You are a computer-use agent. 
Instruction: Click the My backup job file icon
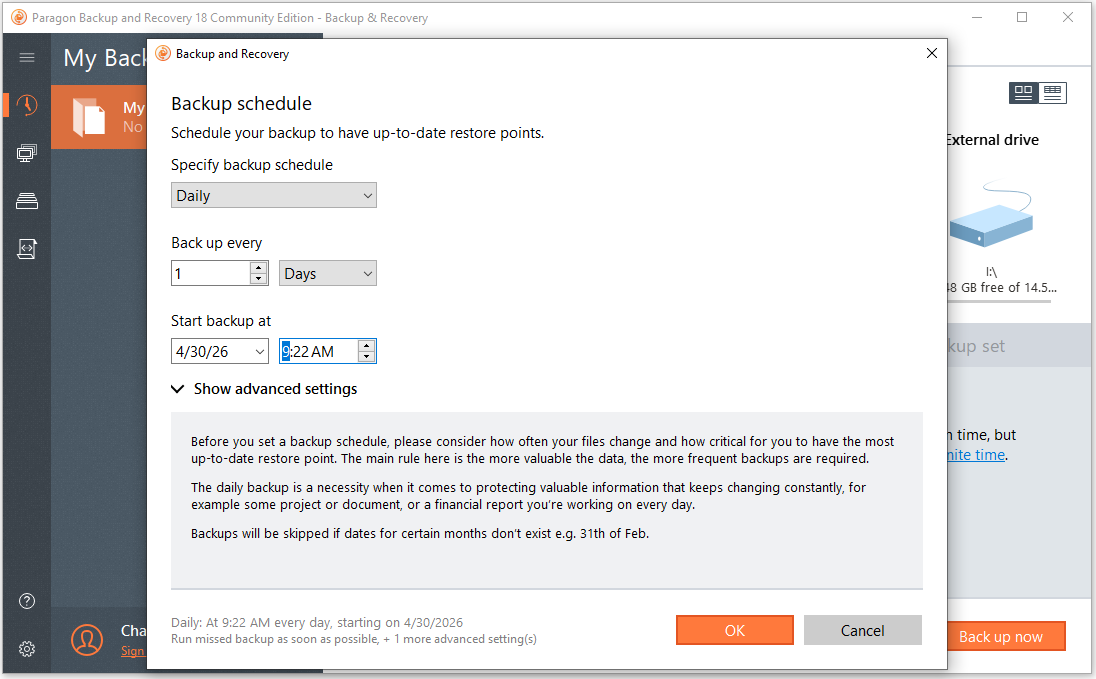click(89, 117)
